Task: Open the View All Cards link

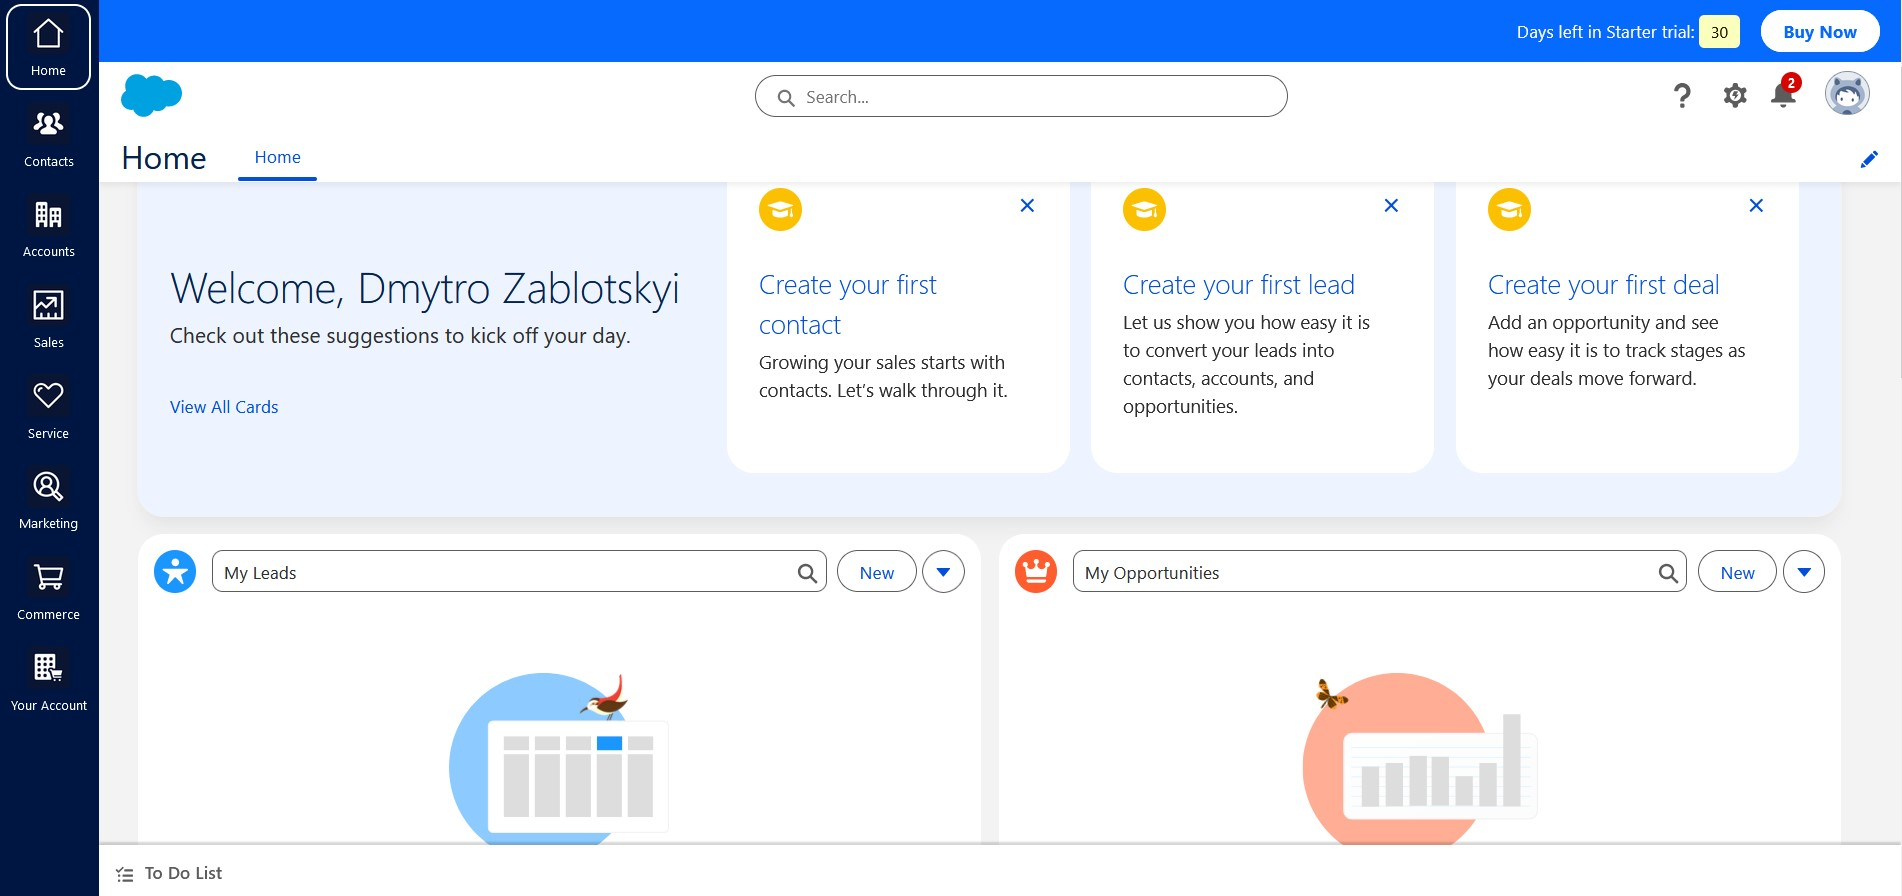Action: click(224, 407)
